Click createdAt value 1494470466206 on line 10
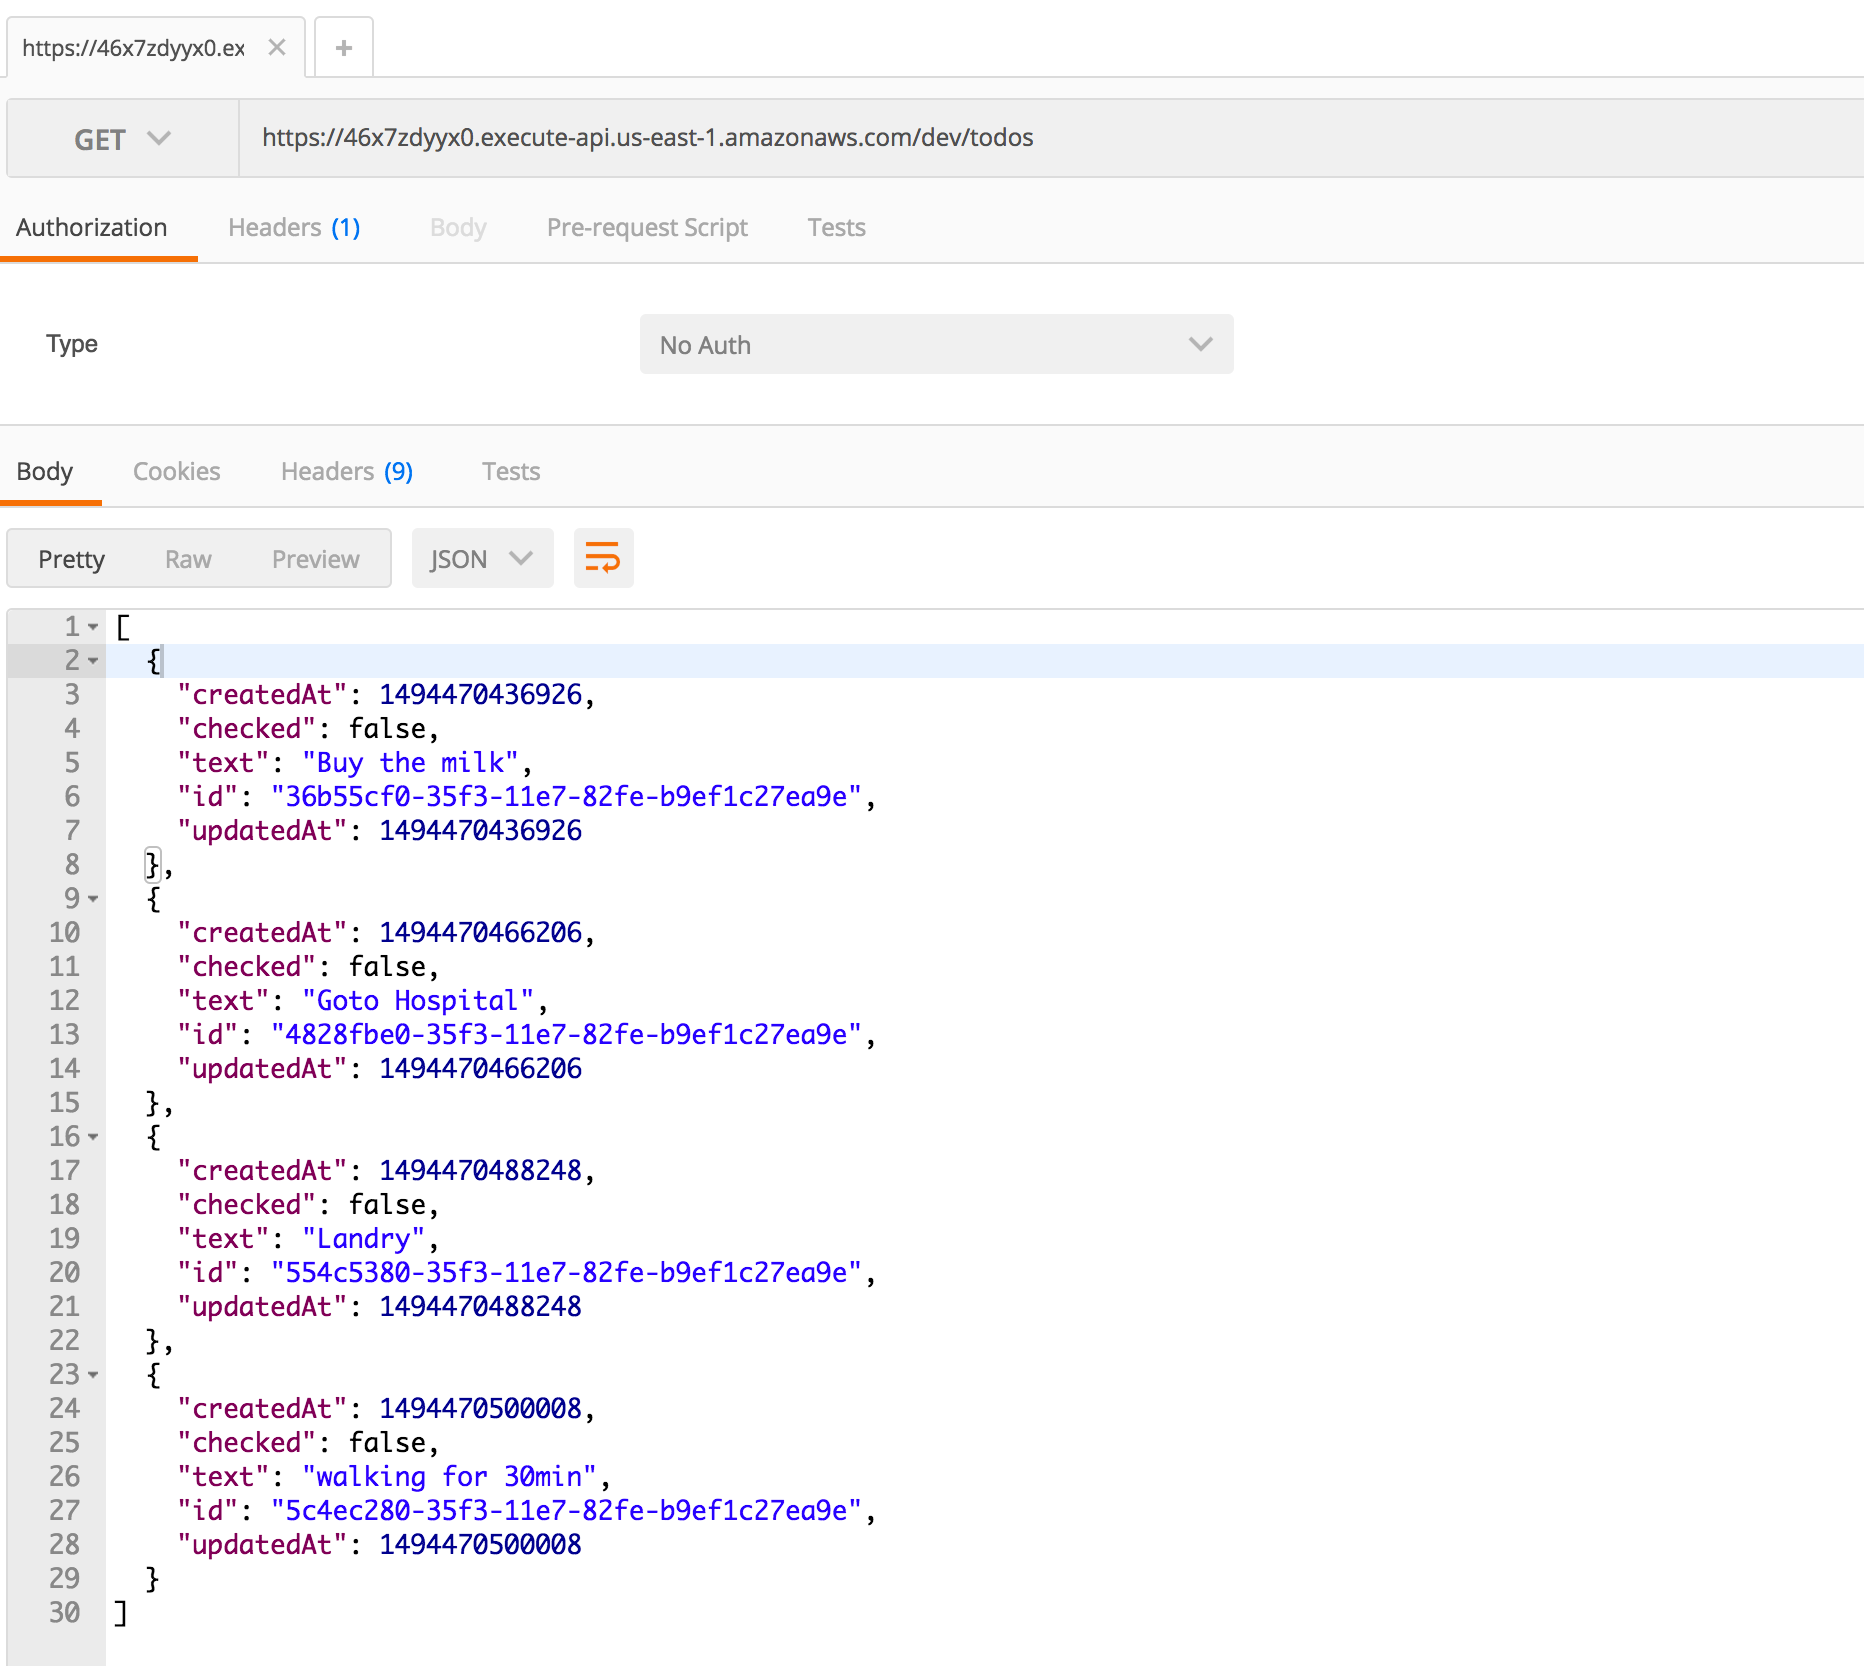This screenshot has width=1864, height=1666. (x=480, y=933)
